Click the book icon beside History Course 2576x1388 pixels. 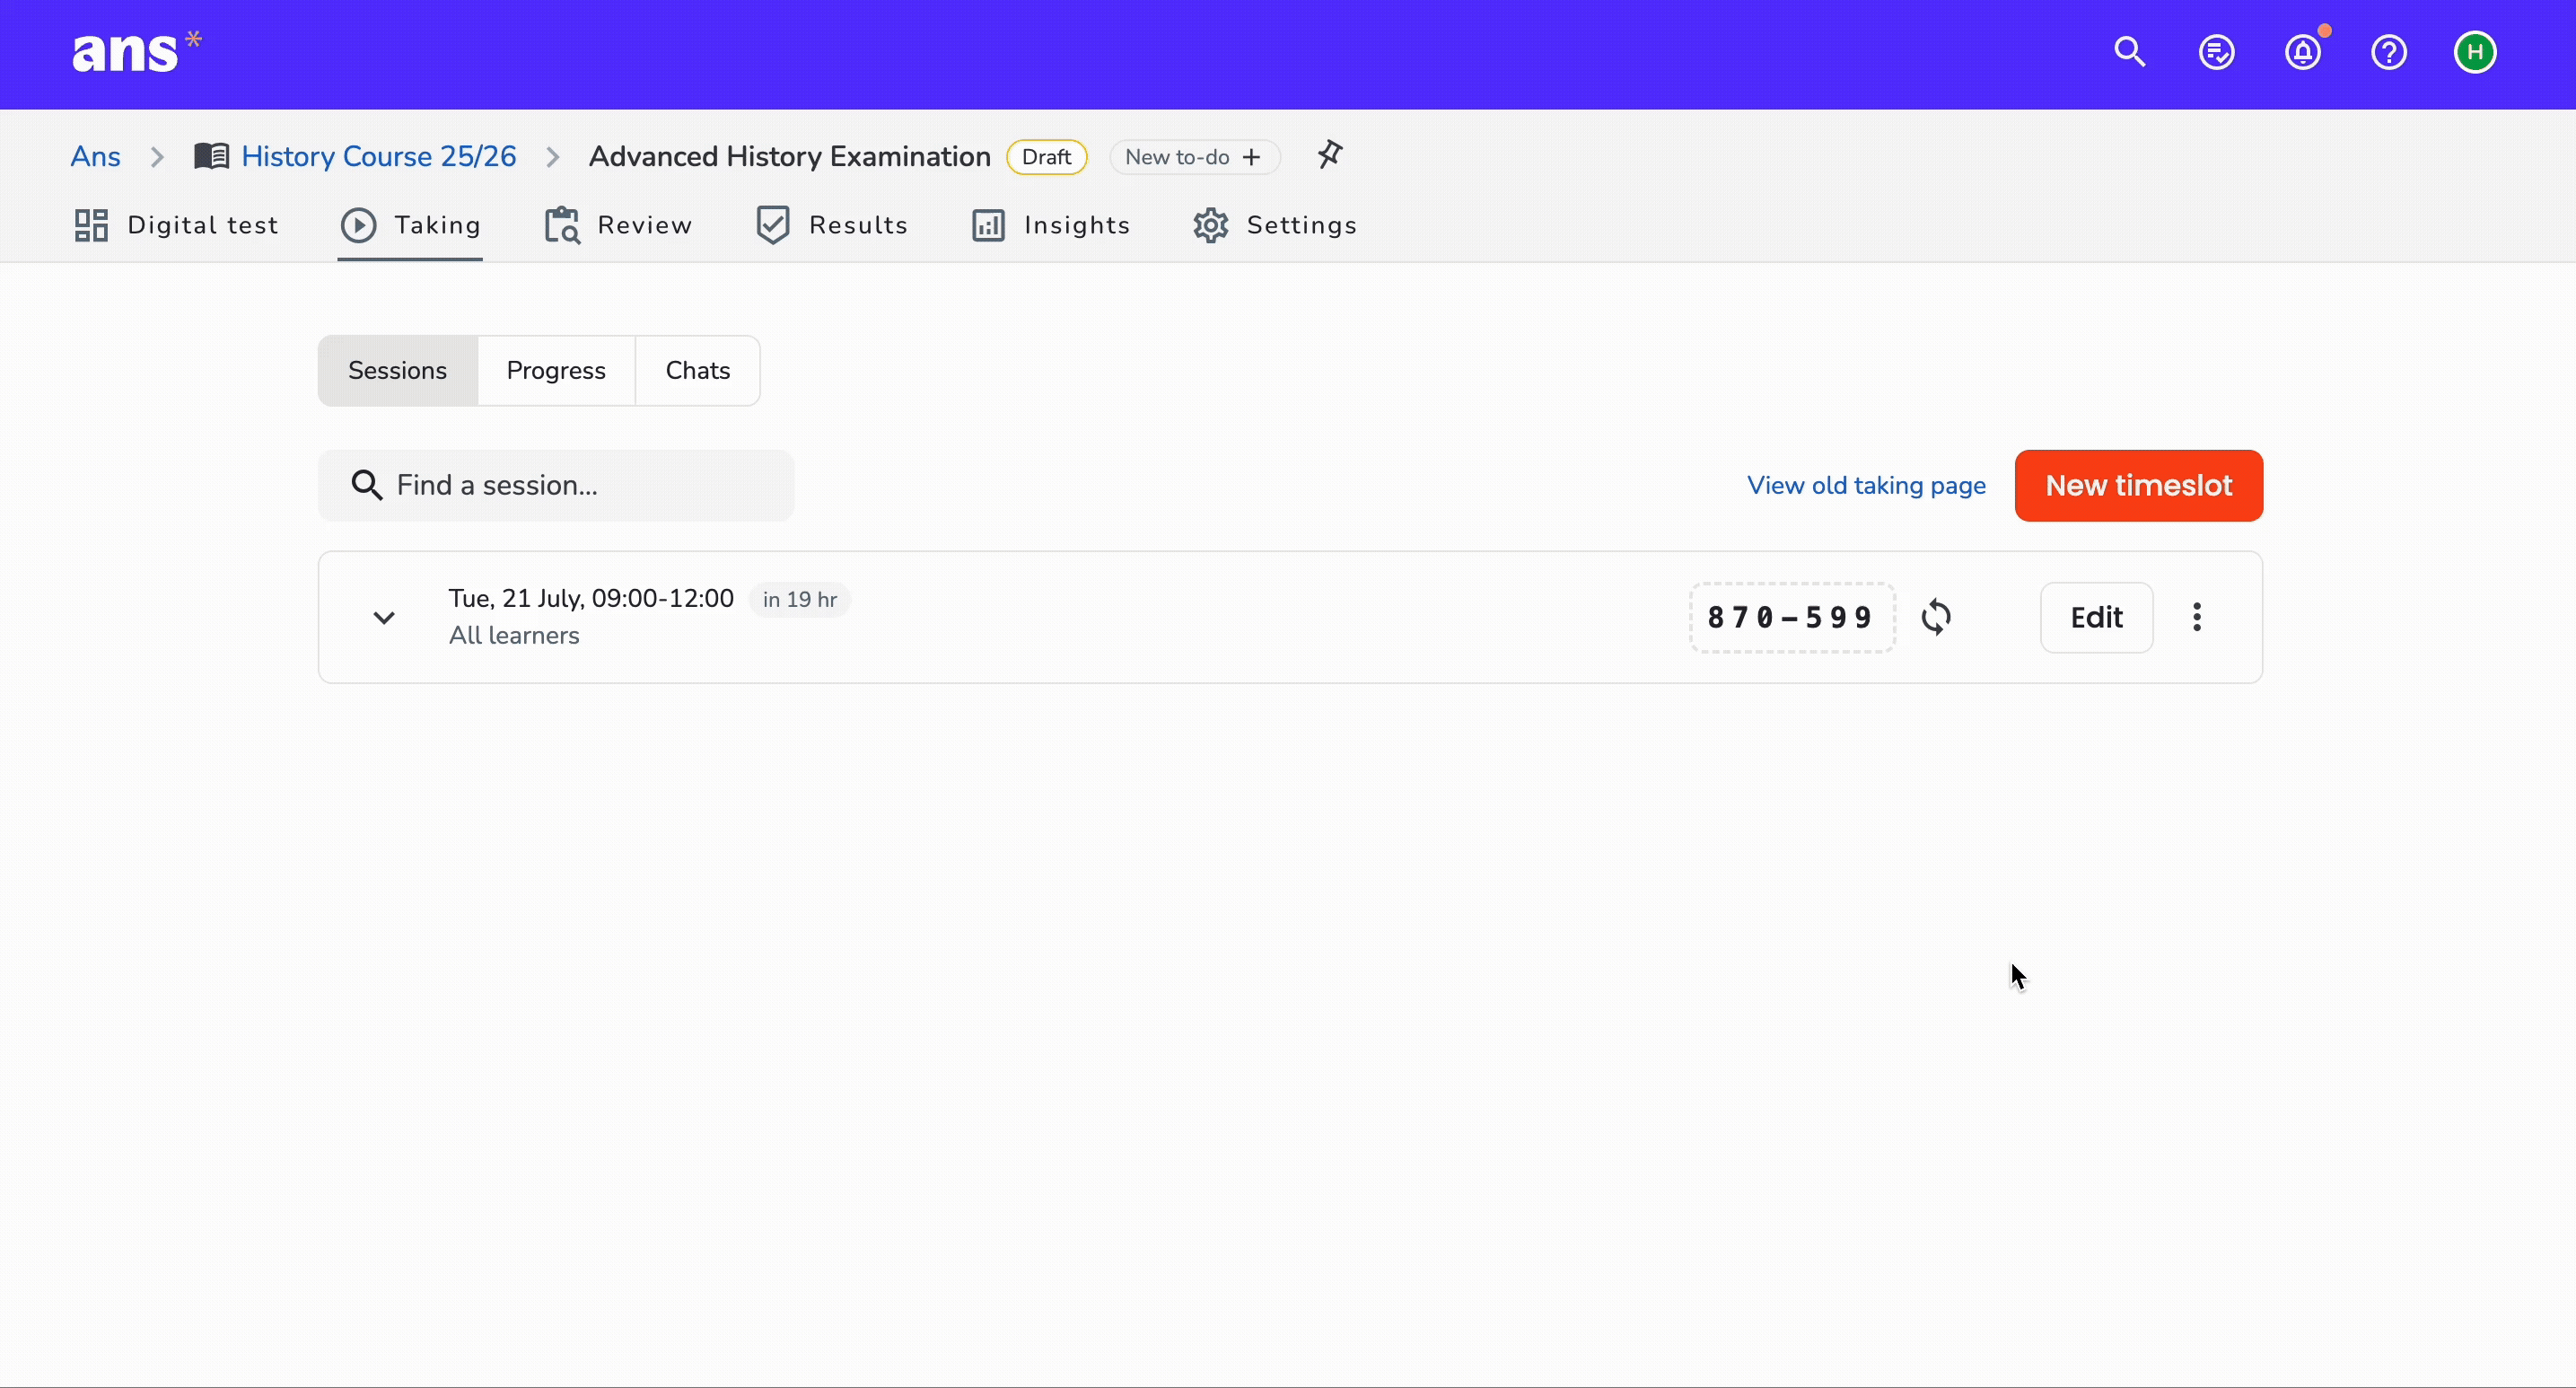point(211,156)
